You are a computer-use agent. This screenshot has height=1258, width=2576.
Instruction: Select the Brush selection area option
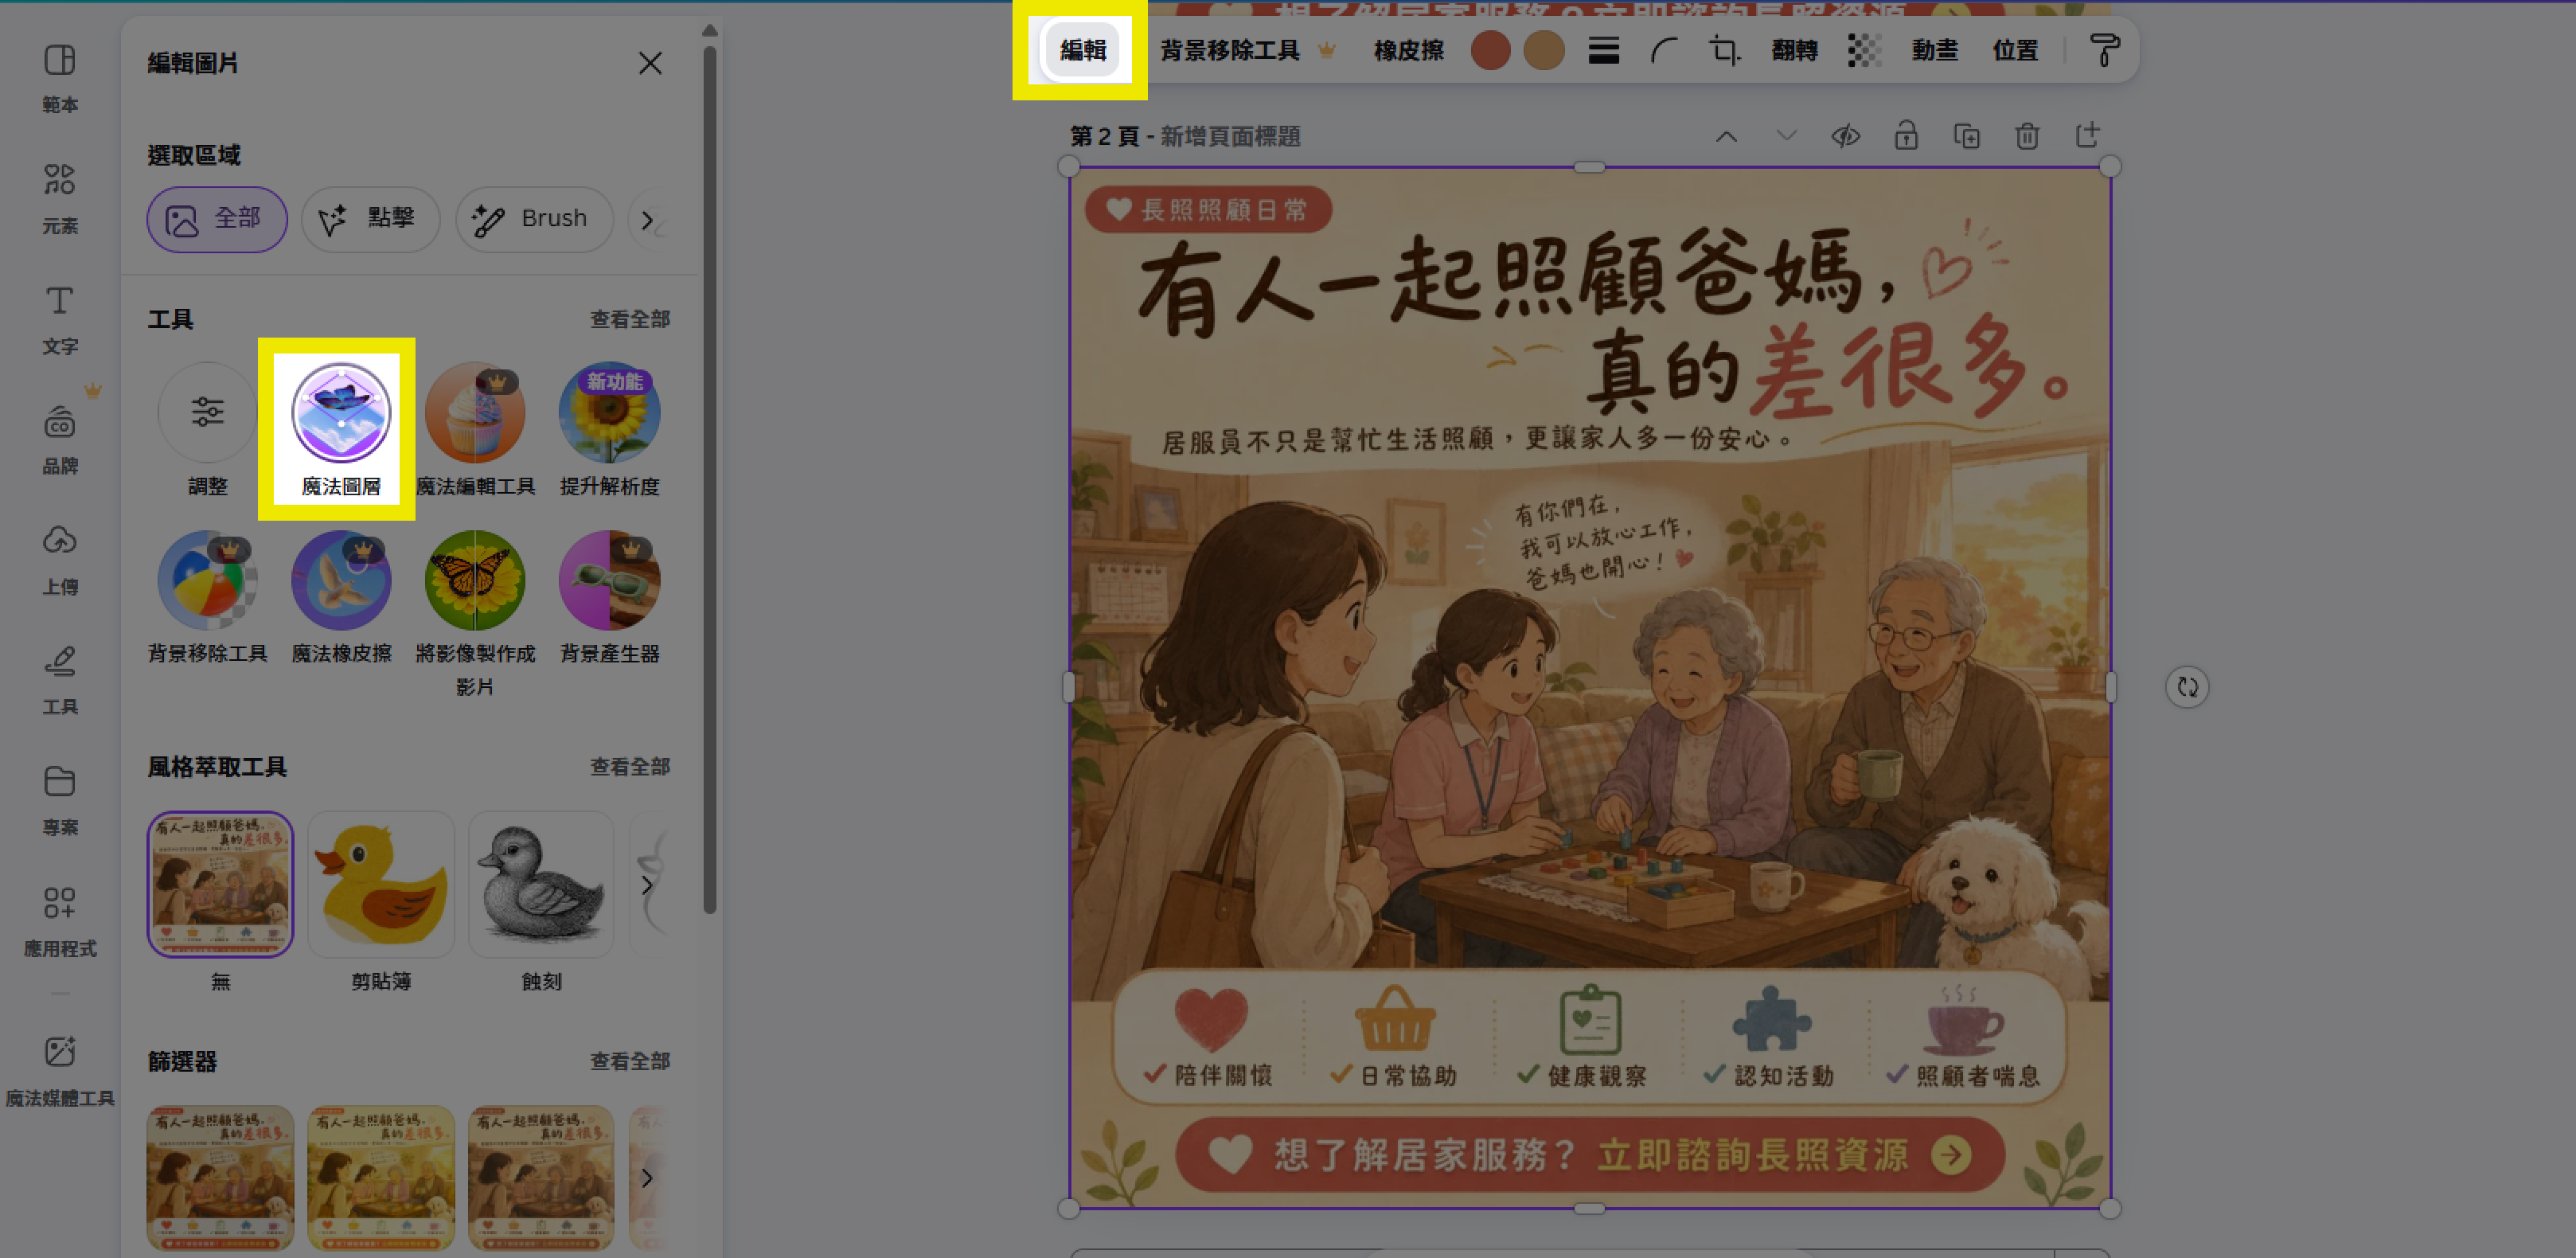534,219
